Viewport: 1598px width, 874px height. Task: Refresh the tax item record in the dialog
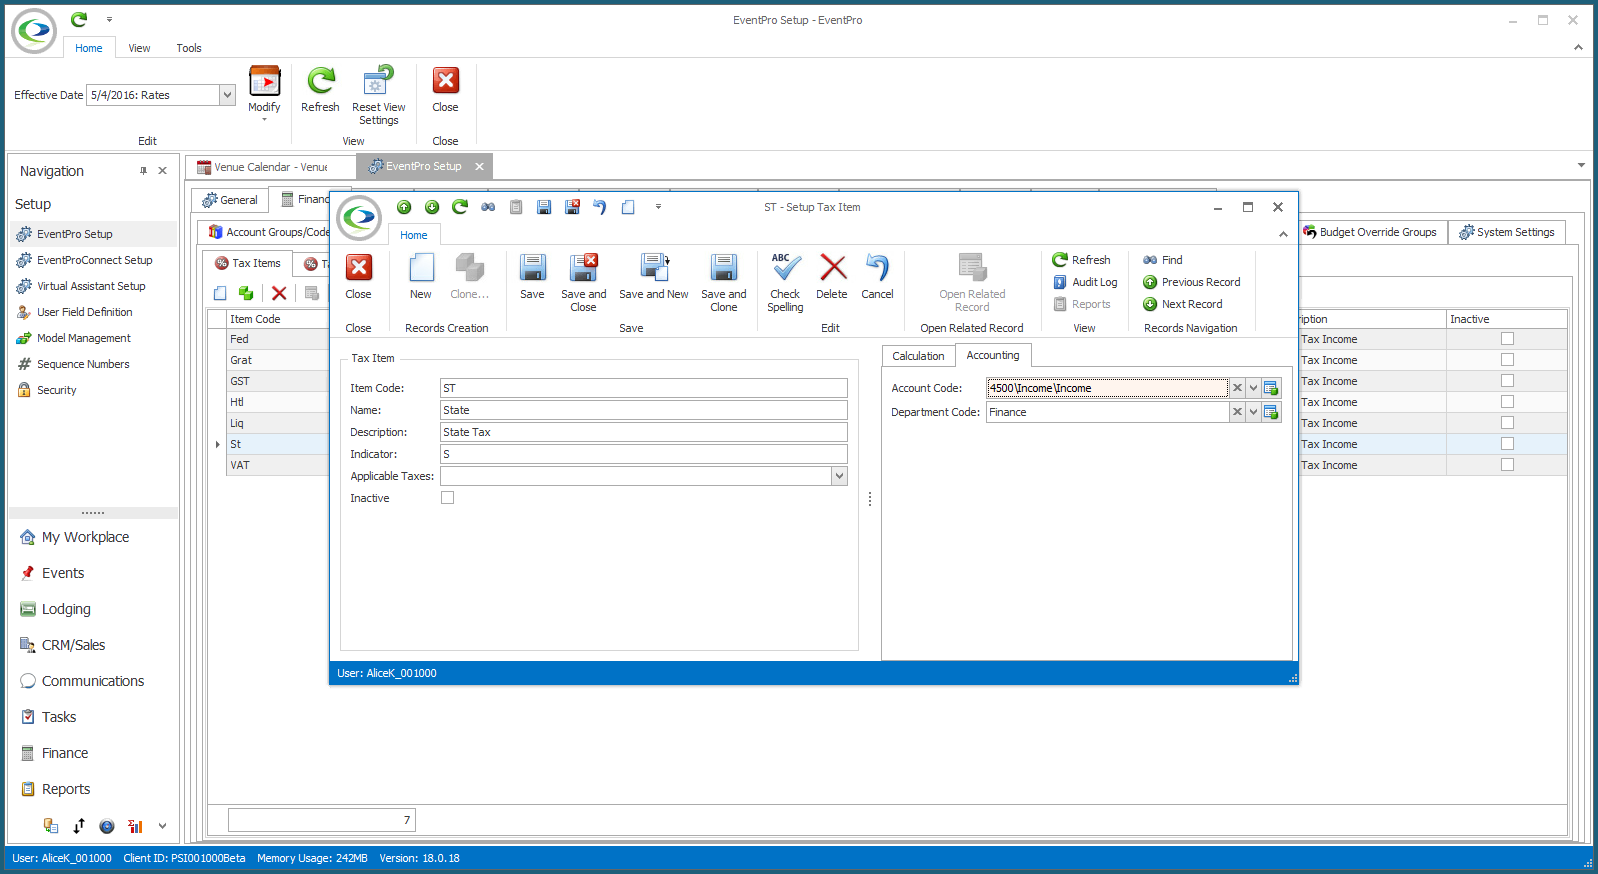coord(1082,260)
